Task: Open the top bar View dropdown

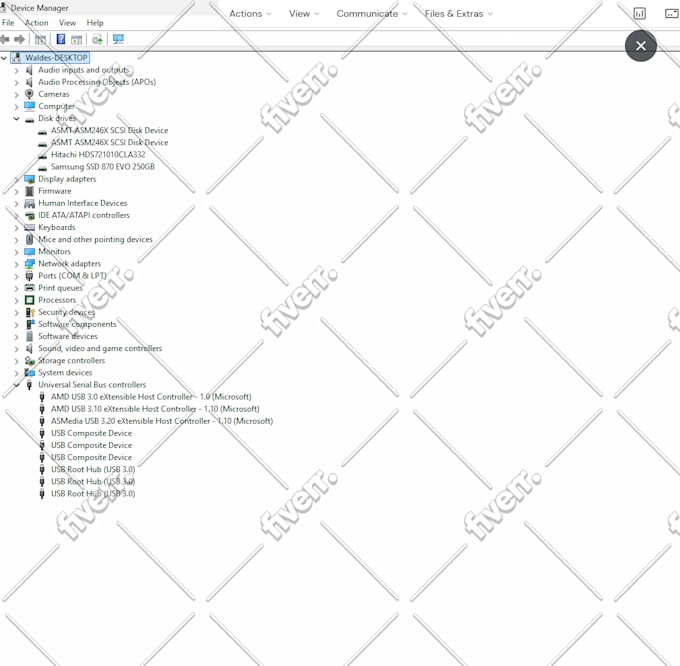Action: click(304, 14)
